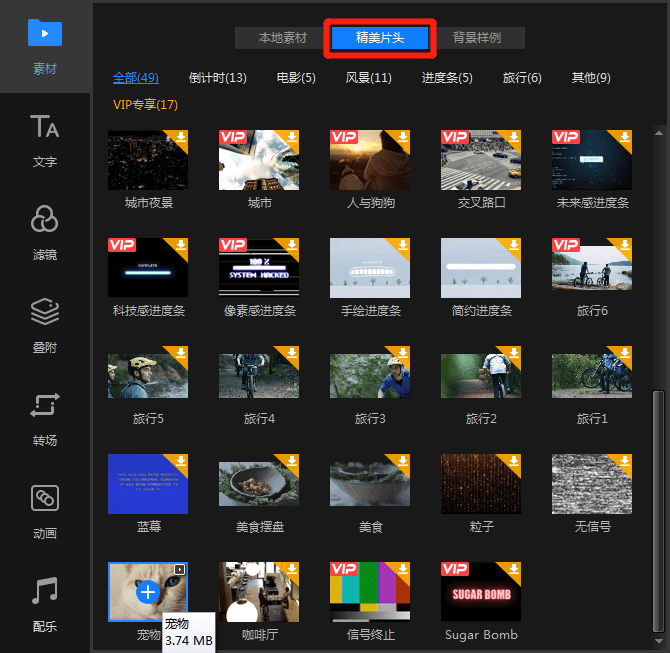Click the 无信号 label text
This screenshot has height=653, width=670.
(593, 527)
